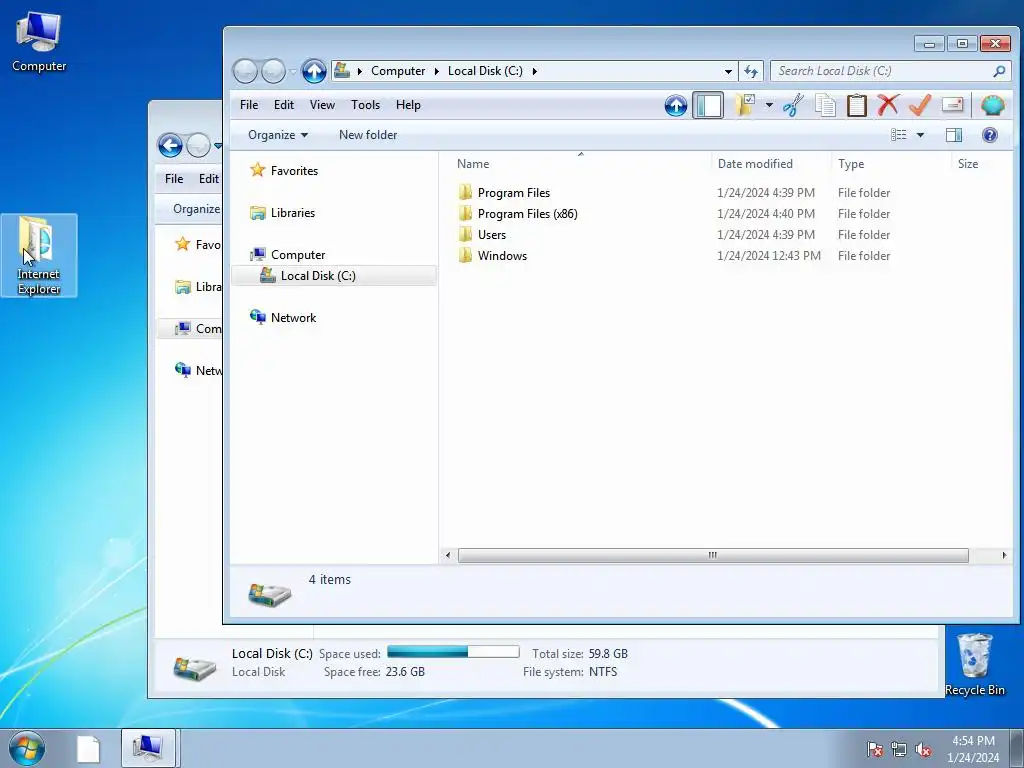Open the View menu
The image size is (1024, 768).
click(322, 105)
